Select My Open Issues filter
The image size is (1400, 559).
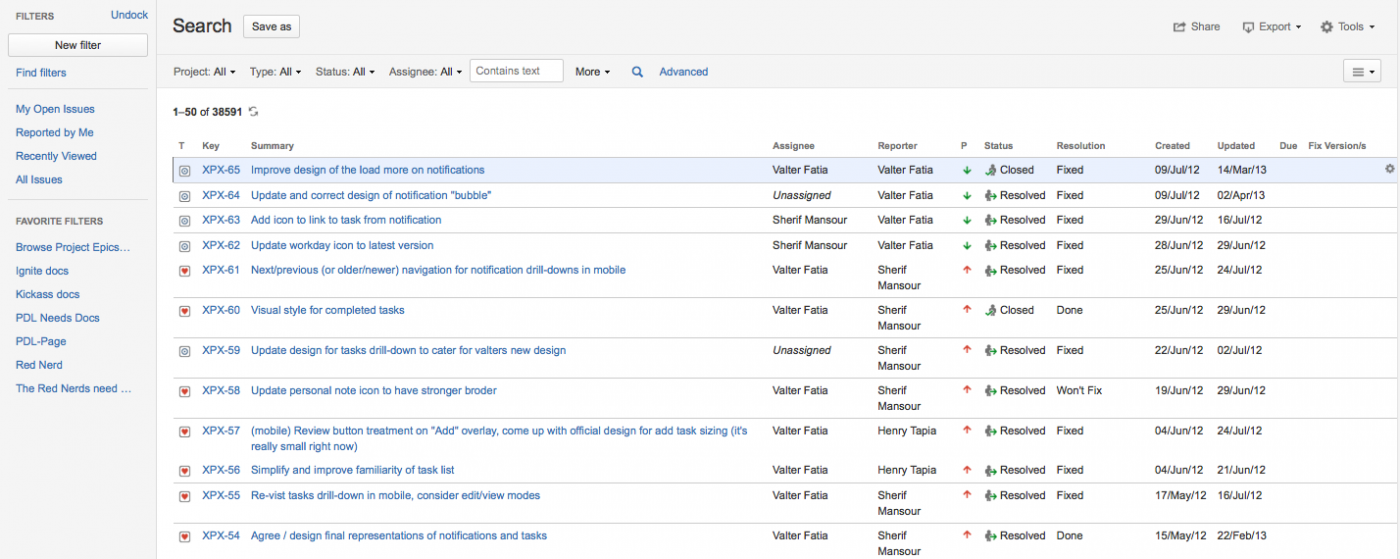tap(55, 109)
